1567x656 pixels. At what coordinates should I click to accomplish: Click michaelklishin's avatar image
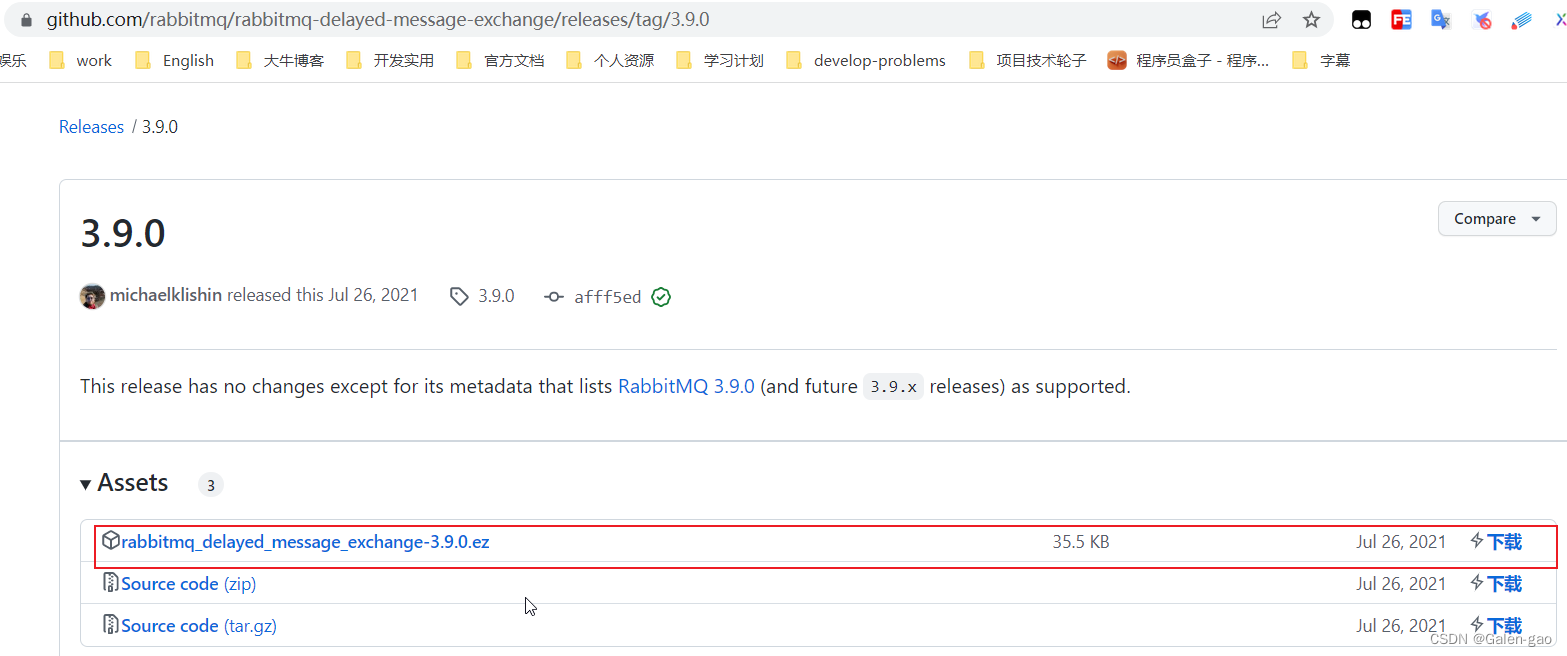pyautogui.click(x=92, y=297)
